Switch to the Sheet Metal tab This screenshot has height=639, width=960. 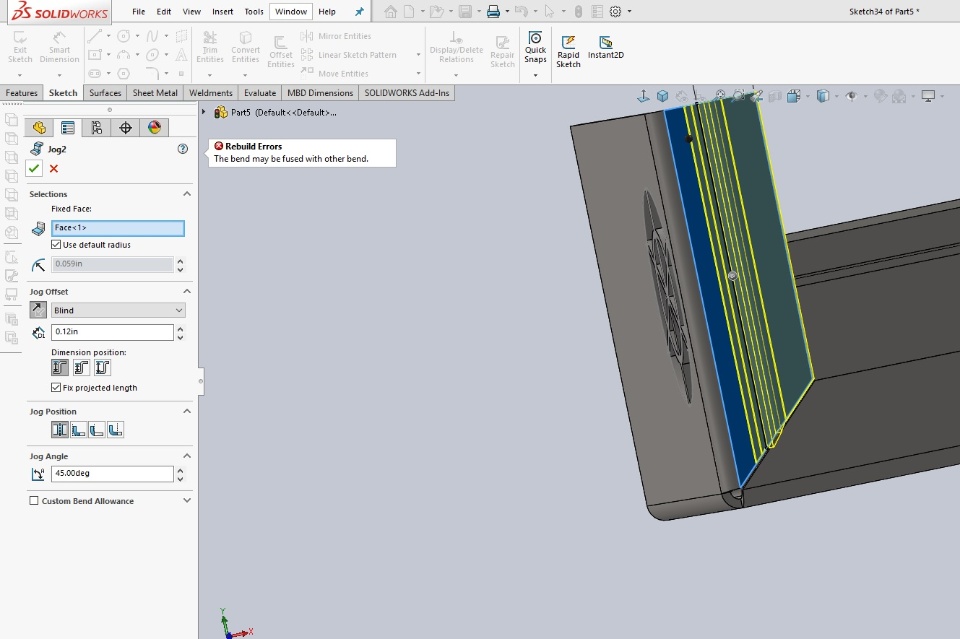155,93
